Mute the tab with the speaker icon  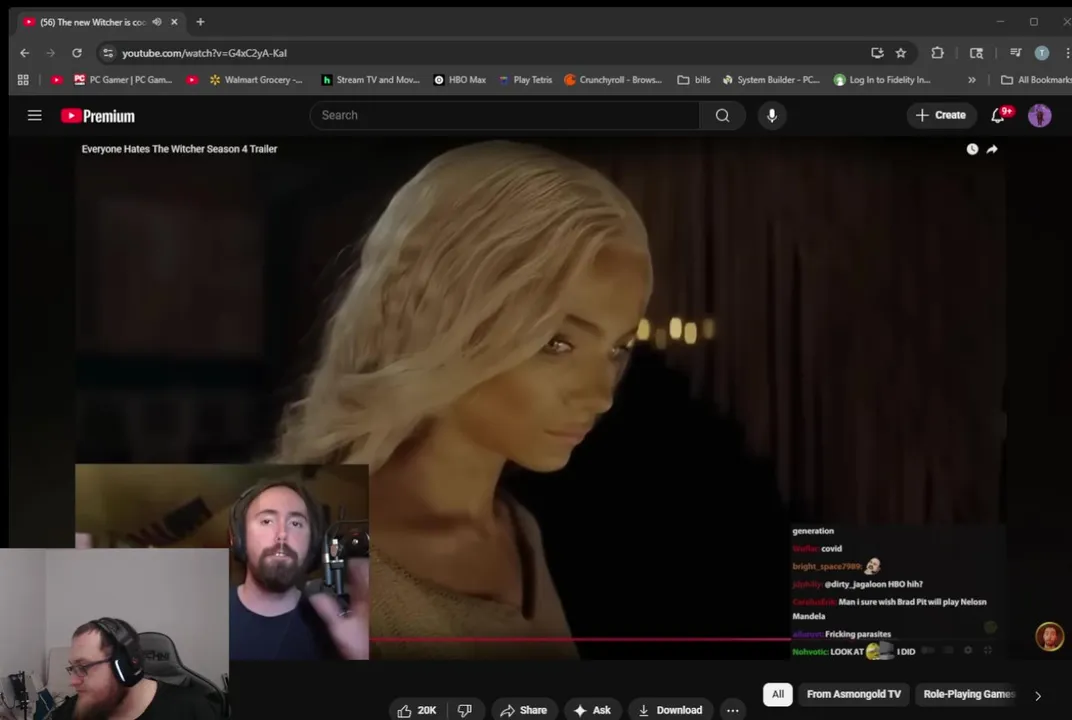157,22
